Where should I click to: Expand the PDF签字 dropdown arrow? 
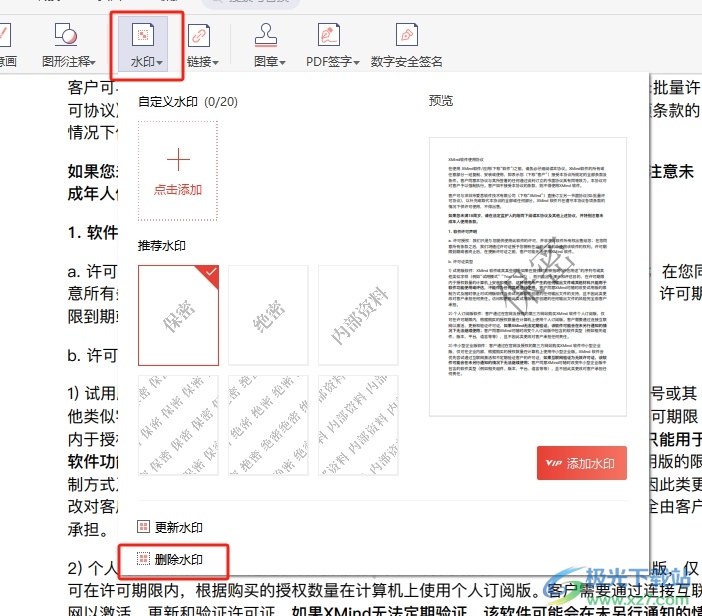tap(356, 62)
